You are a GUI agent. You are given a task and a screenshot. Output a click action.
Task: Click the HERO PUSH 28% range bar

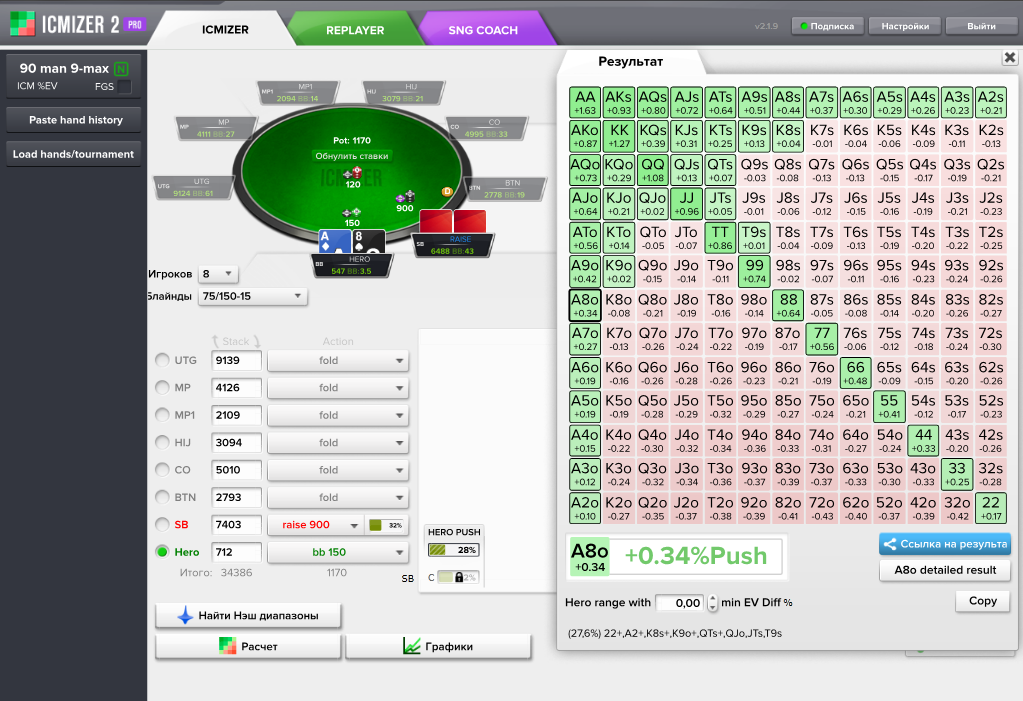click(x=454, y=550)
